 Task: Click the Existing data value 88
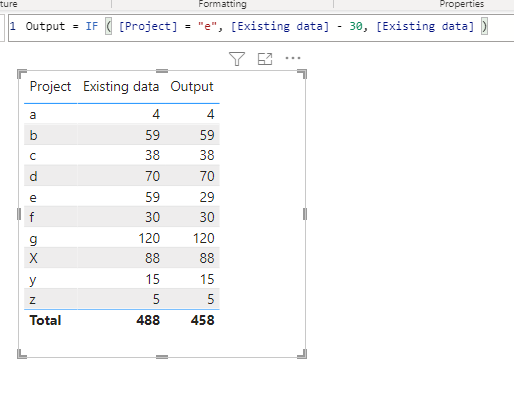tap(152, 258)
